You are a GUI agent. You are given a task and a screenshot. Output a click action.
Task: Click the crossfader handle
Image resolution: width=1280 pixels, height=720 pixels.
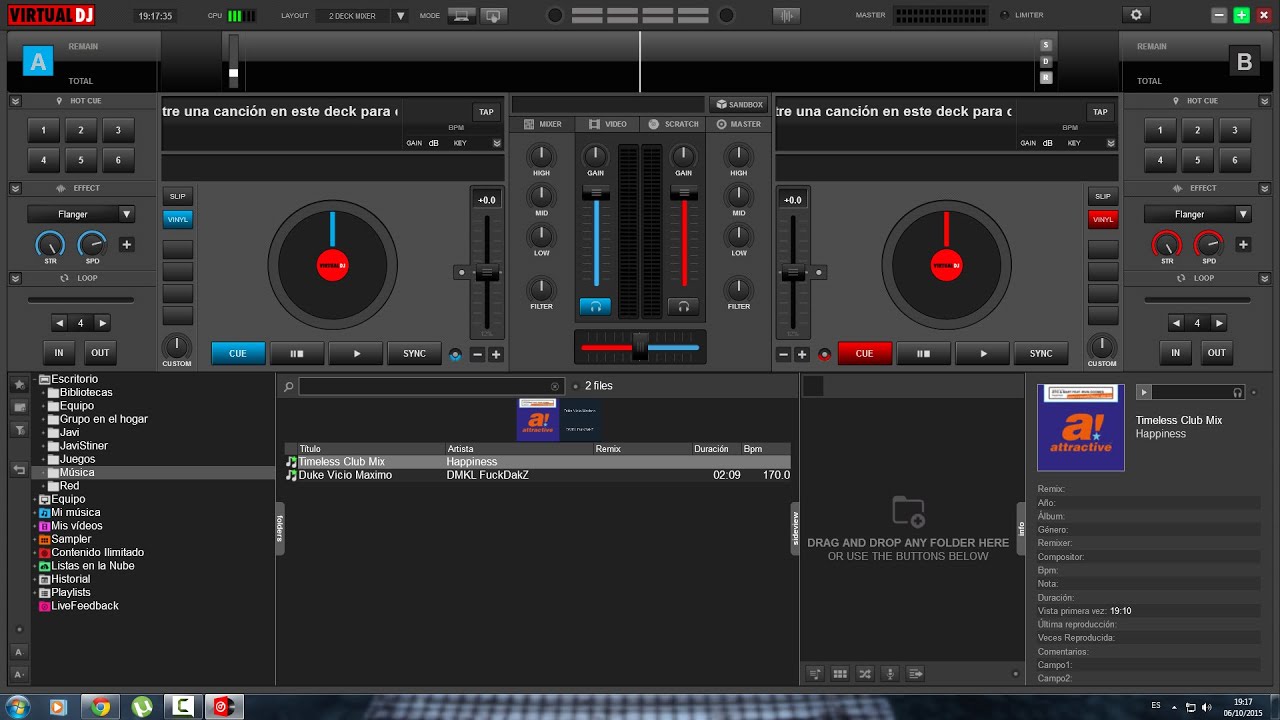pos(640,346)
